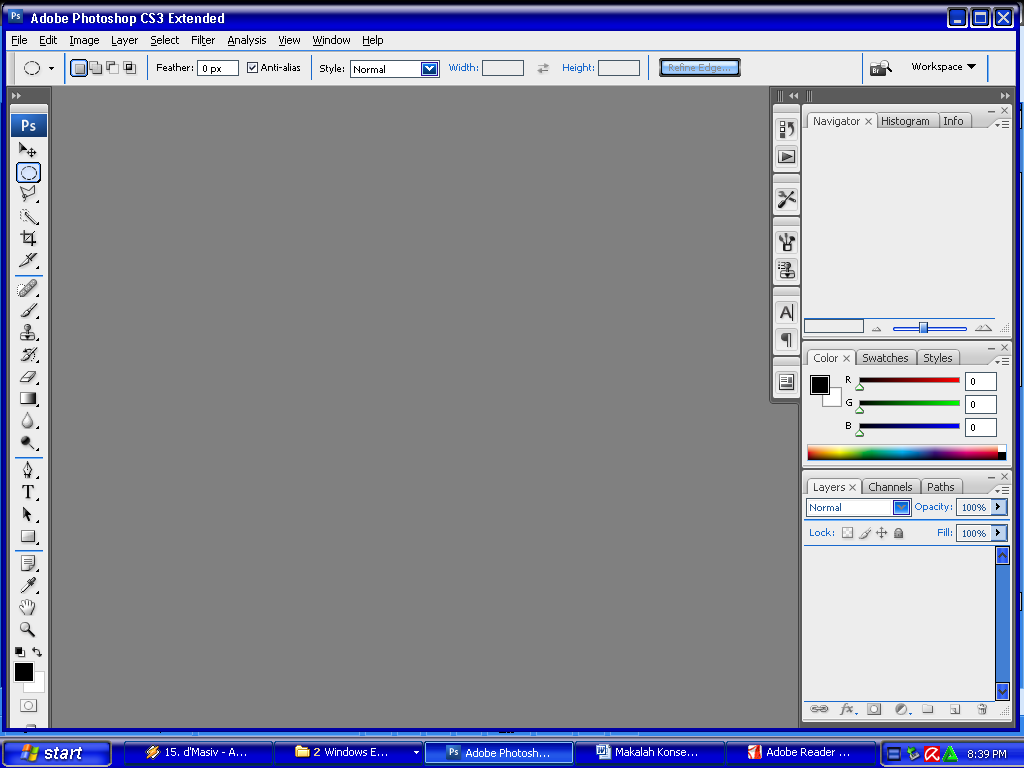Open the Image menu
This screenshot has height=768, width=1024.
[x=84, y=40]
